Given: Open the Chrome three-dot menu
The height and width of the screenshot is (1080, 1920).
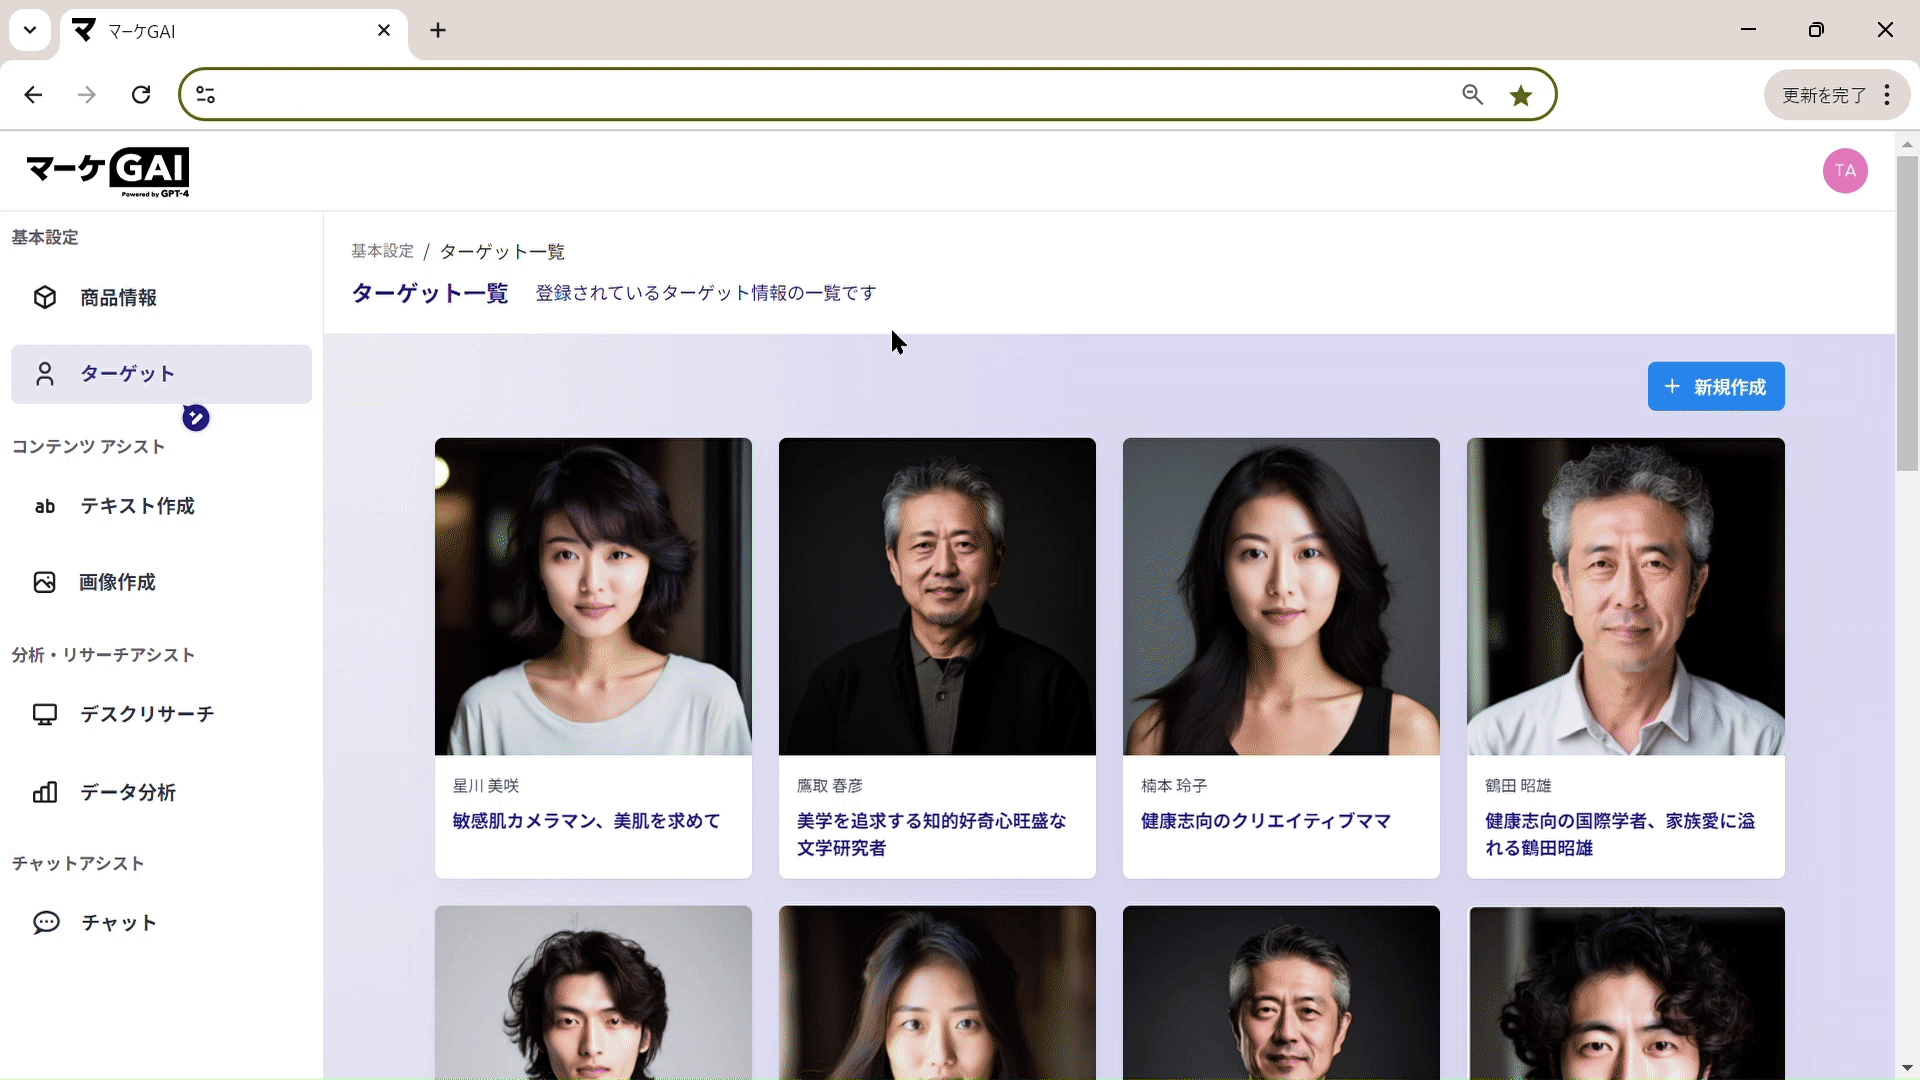Looking at the screenshot, I should [1887, 95].
